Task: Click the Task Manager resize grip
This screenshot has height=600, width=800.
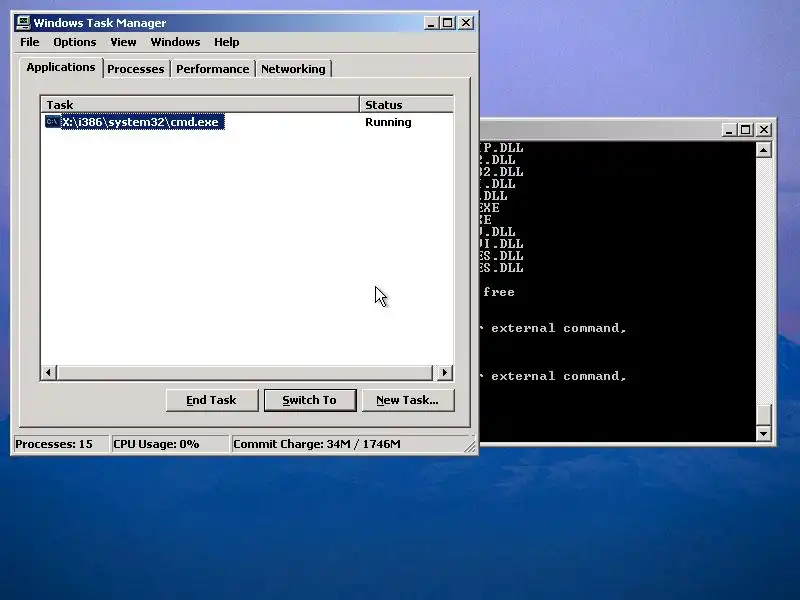Action: click(x=470, y=446)
